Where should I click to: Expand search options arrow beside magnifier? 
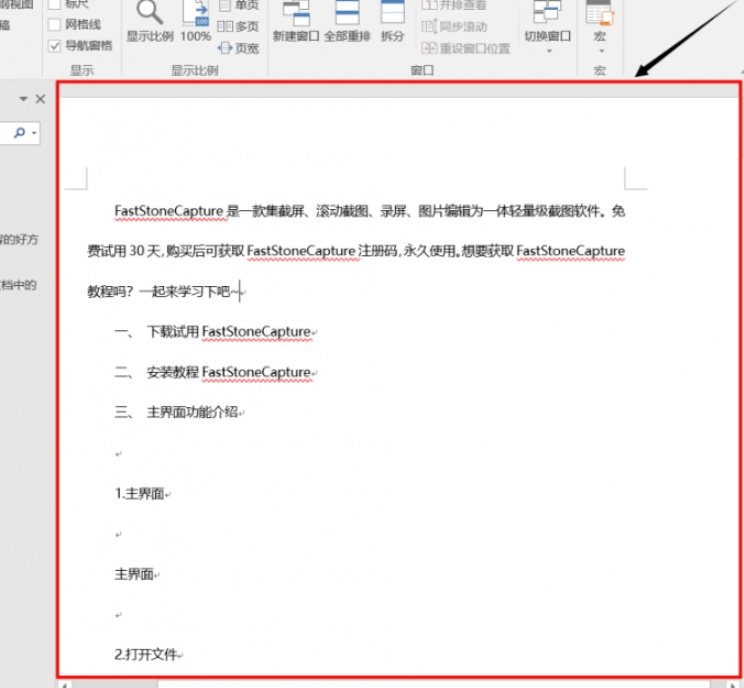click(34, 133)
